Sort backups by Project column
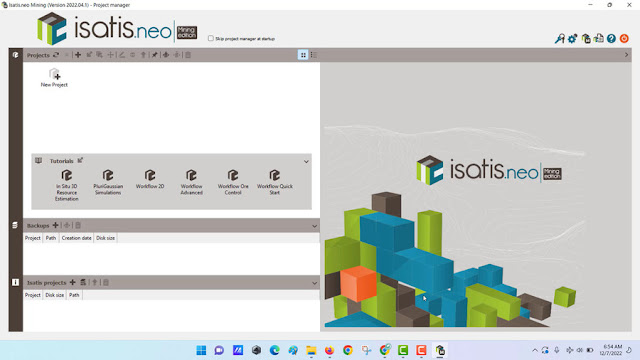The height and width of the screenshot is (360, 640). coord(33,238)
